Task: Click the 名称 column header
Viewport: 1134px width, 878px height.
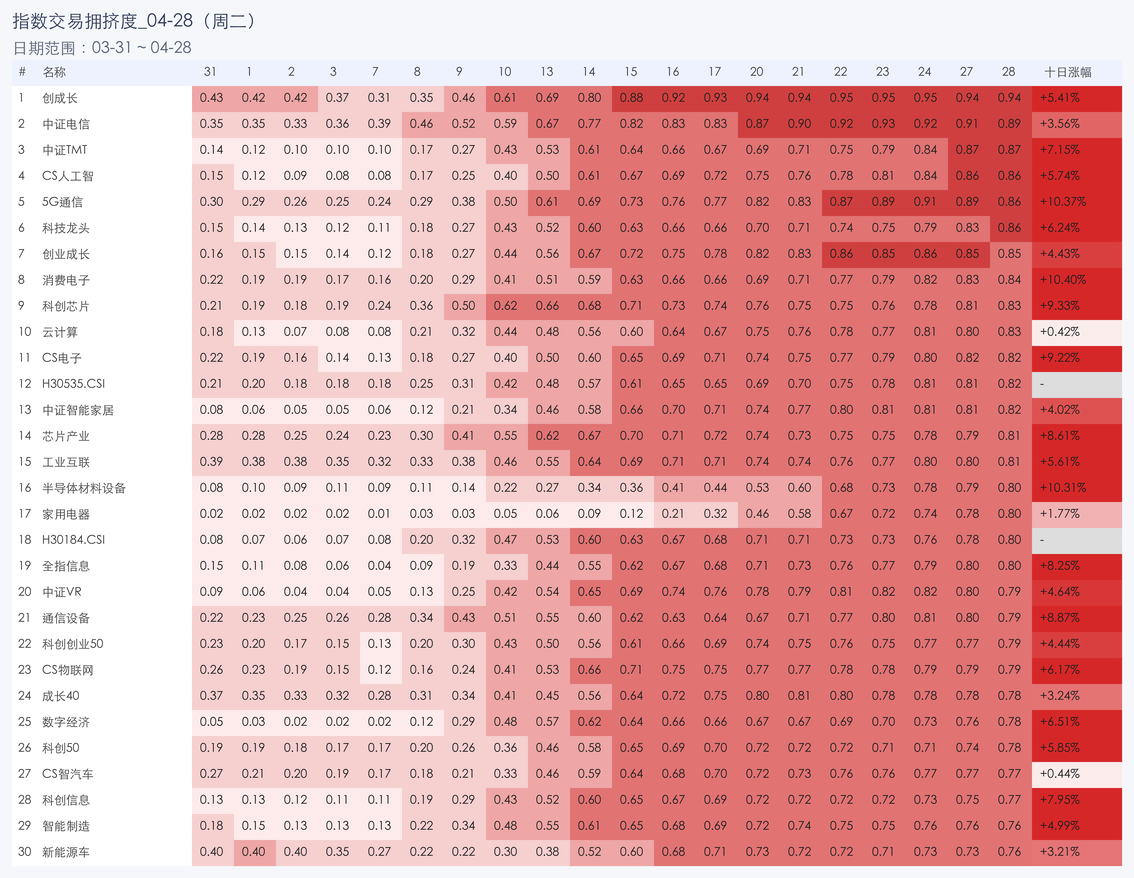Action: (x=54, y=72)
